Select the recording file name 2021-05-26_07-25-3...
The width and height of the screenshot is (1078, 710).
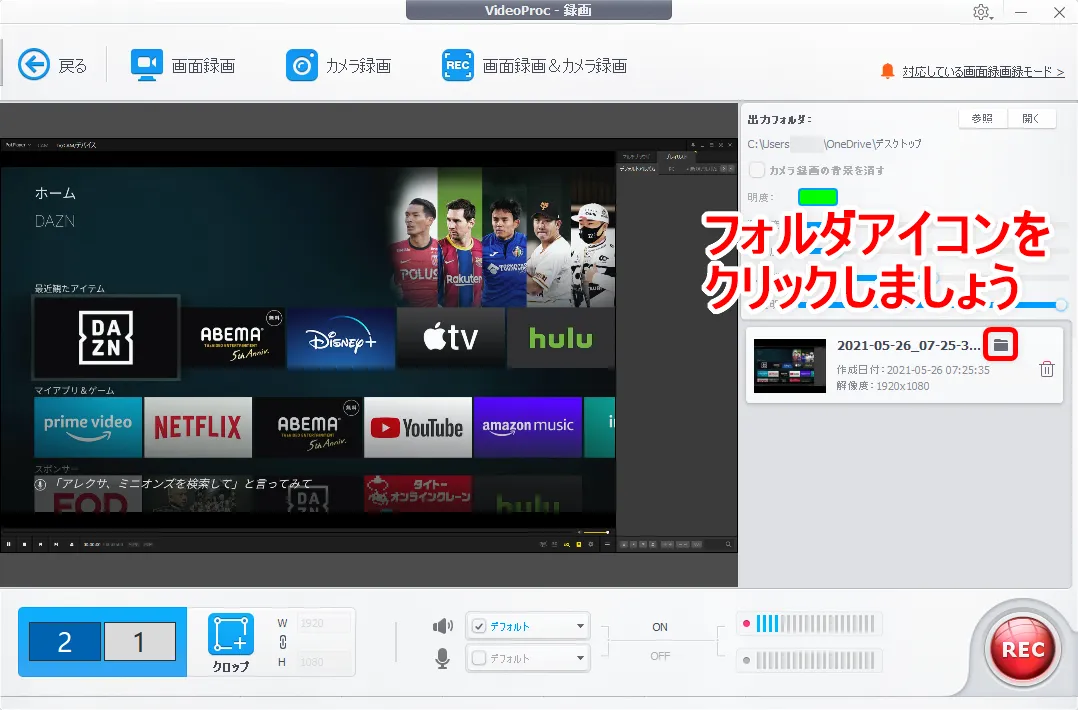tap(908, 346)
